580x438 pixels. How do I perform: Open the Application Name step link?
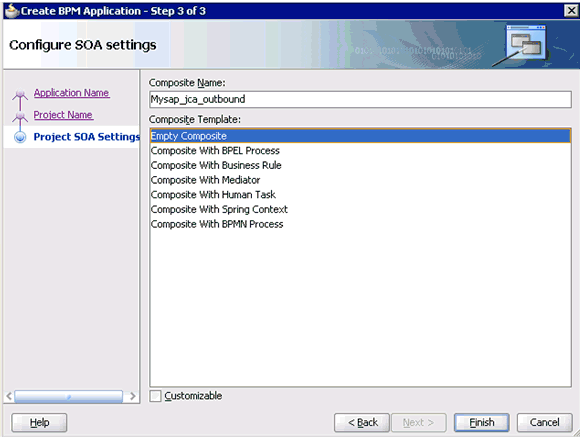click(71, 93)
